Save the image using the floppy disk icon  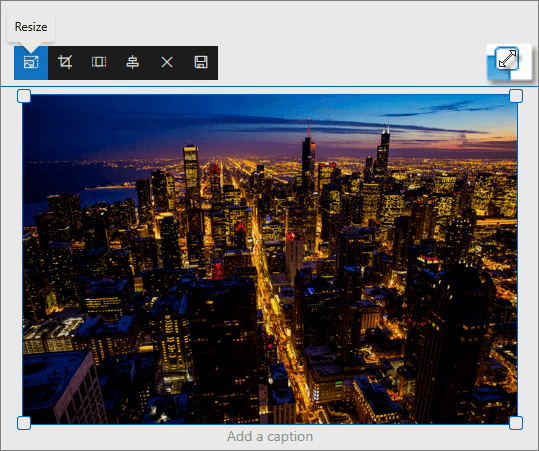tap(201, 63)
